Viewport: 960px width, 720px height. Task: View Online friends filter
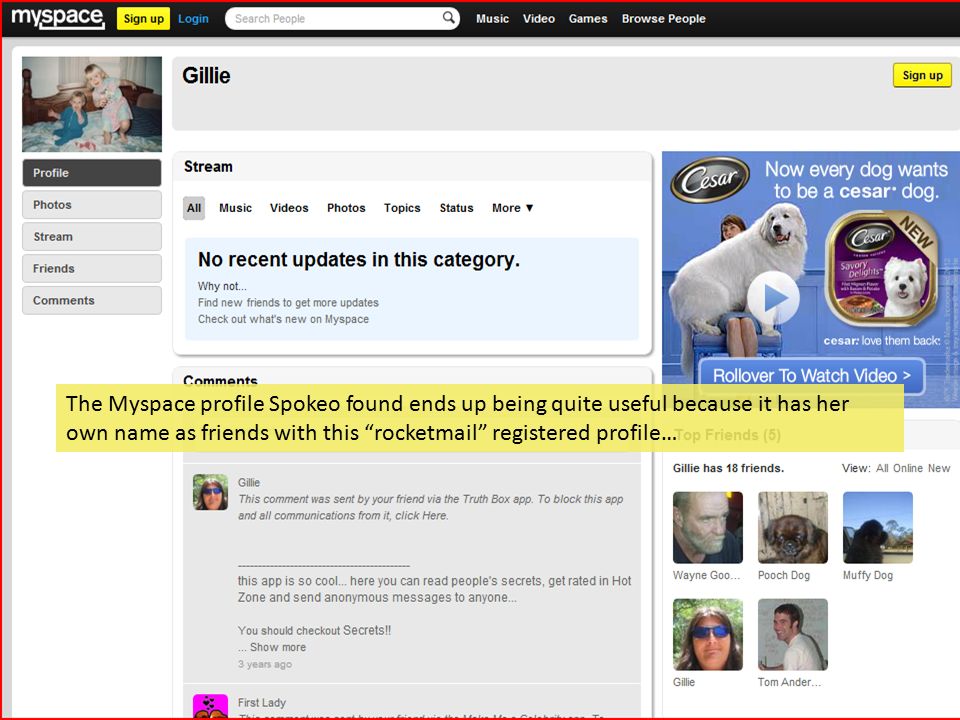(907, 468)
